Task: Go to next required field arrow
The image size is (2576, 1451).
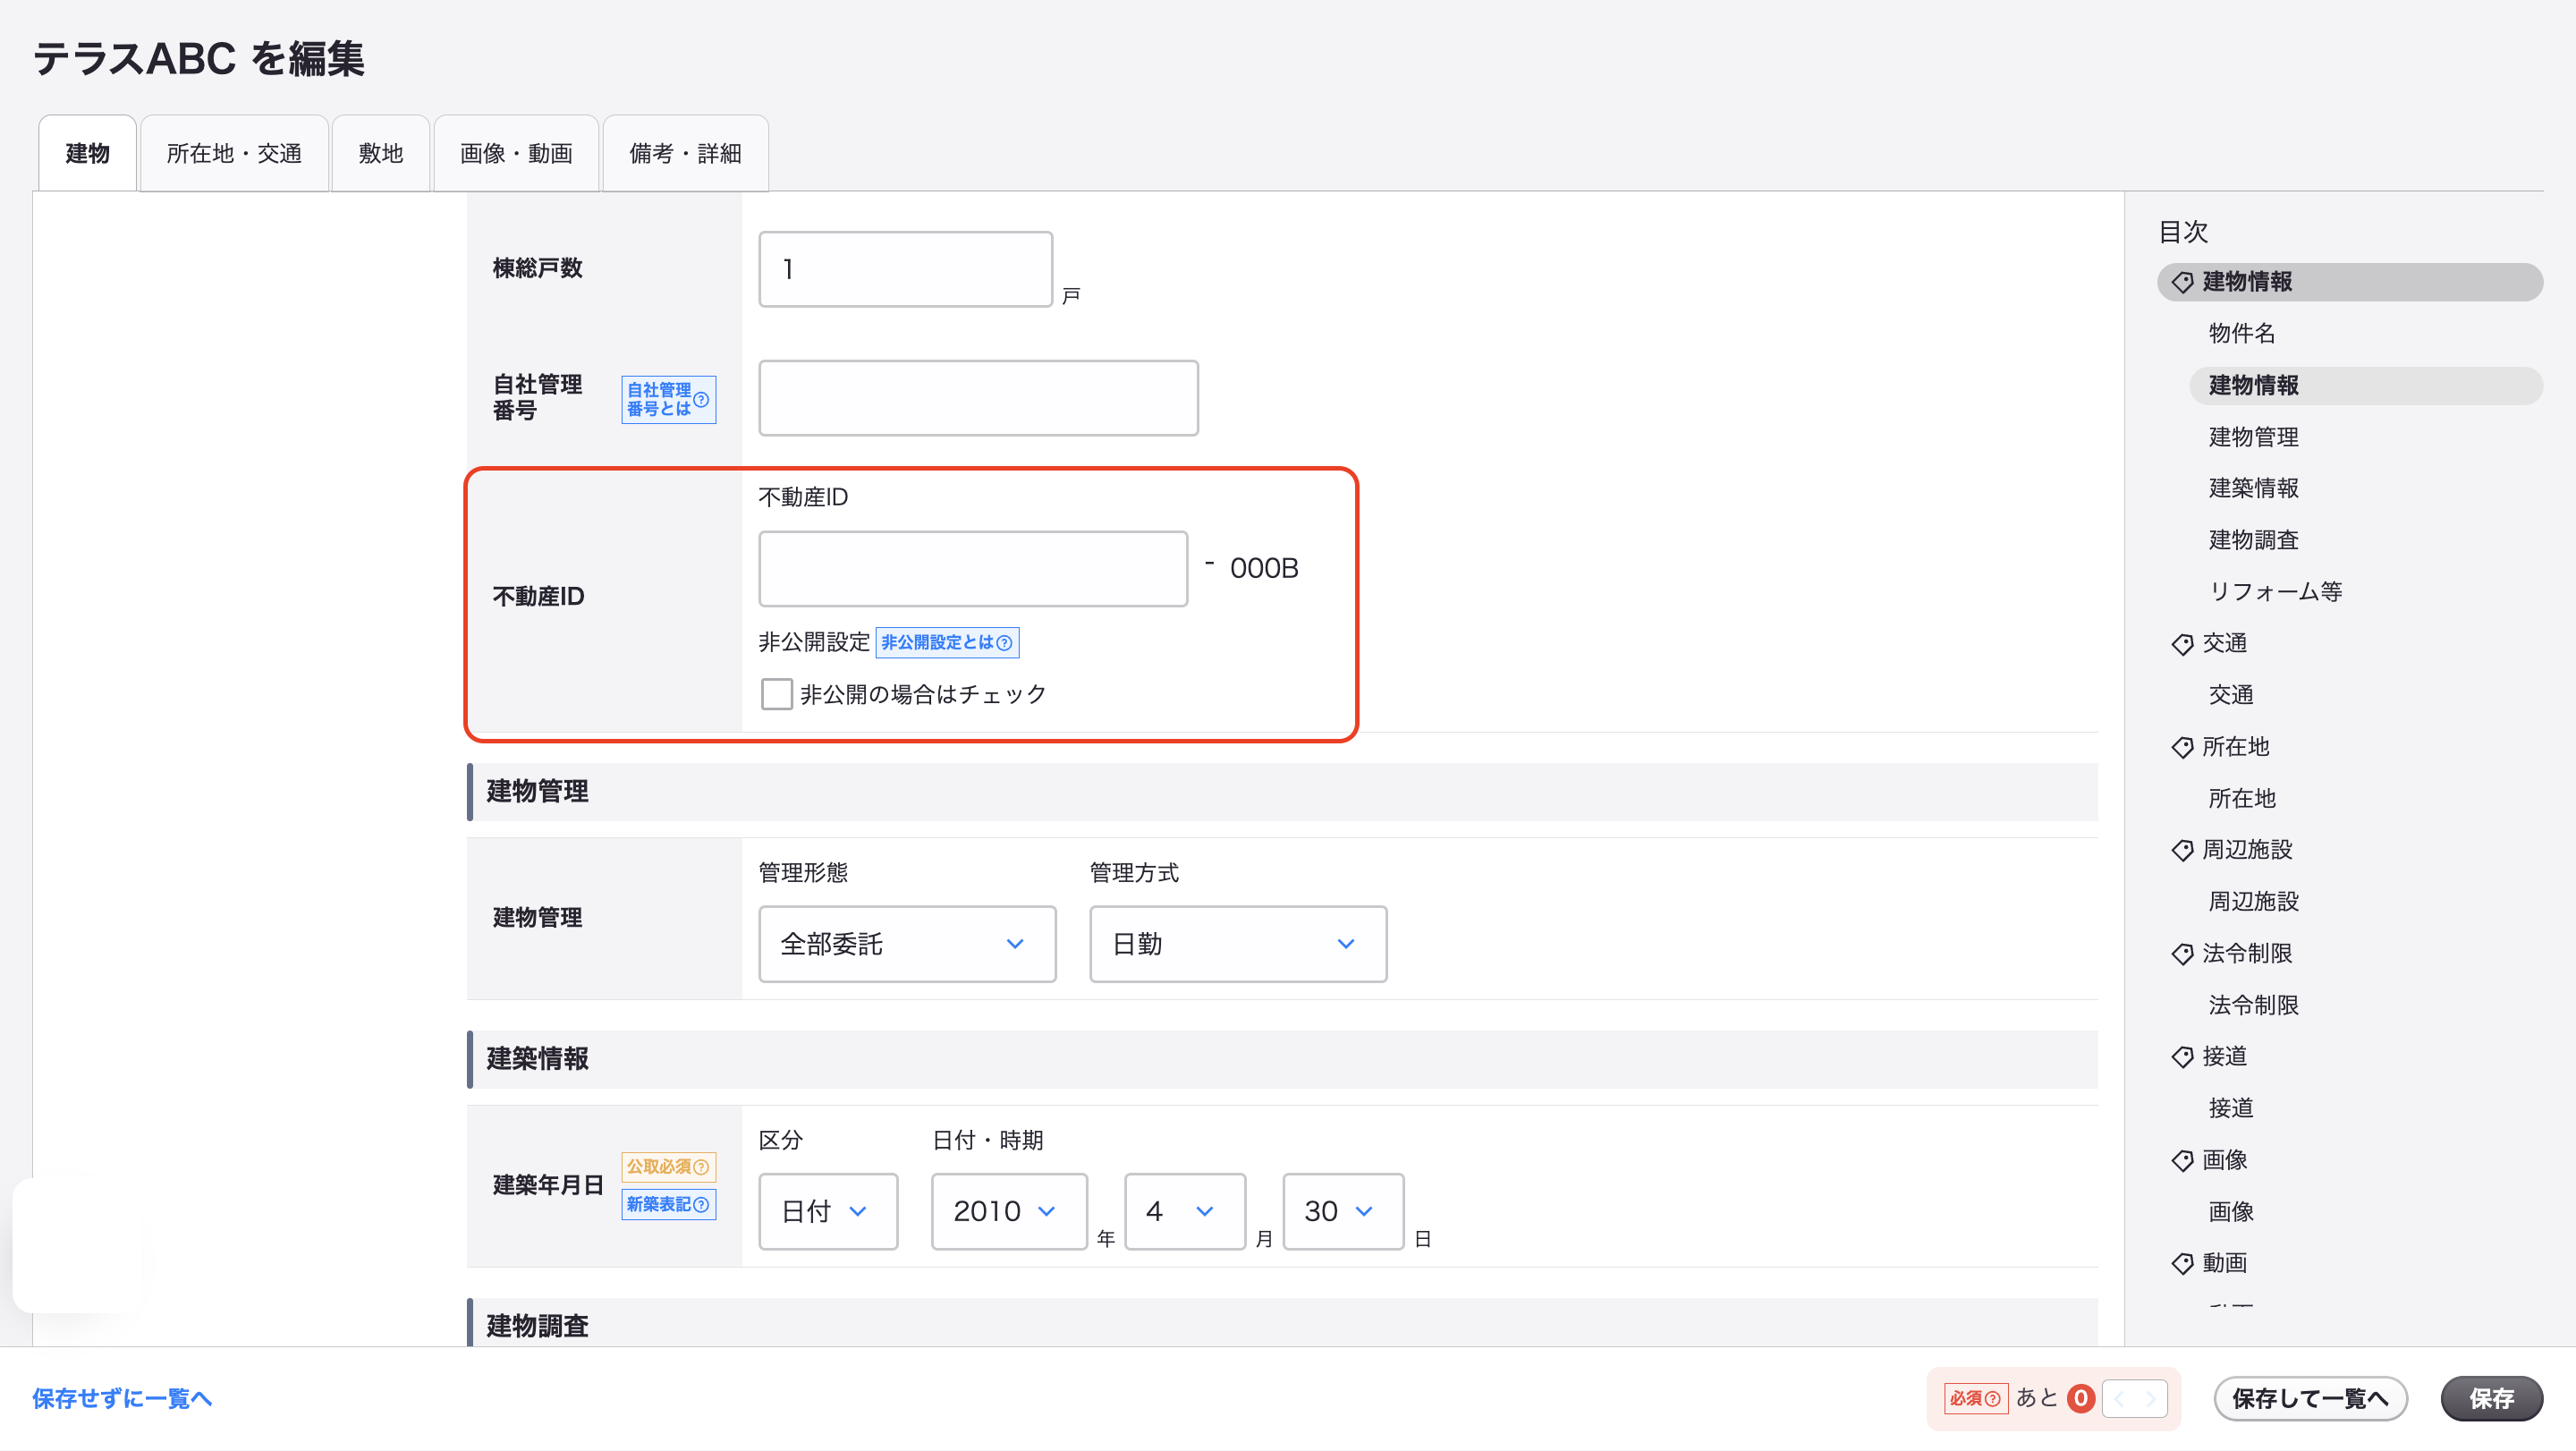Action: (2151, 1398)
